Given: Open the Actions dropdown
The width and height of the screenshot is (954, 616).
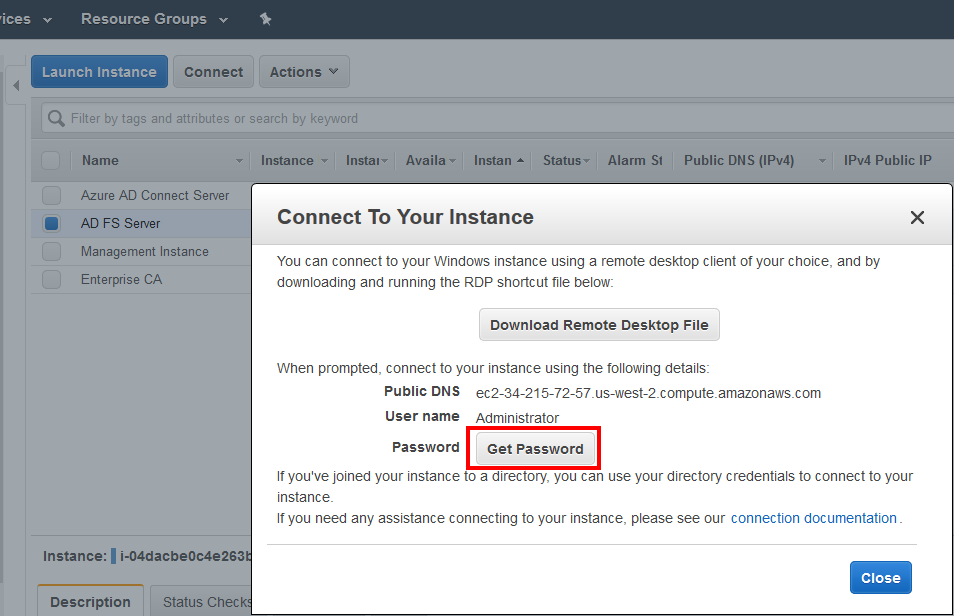Looking at the screenshot, I should [304, 71].
